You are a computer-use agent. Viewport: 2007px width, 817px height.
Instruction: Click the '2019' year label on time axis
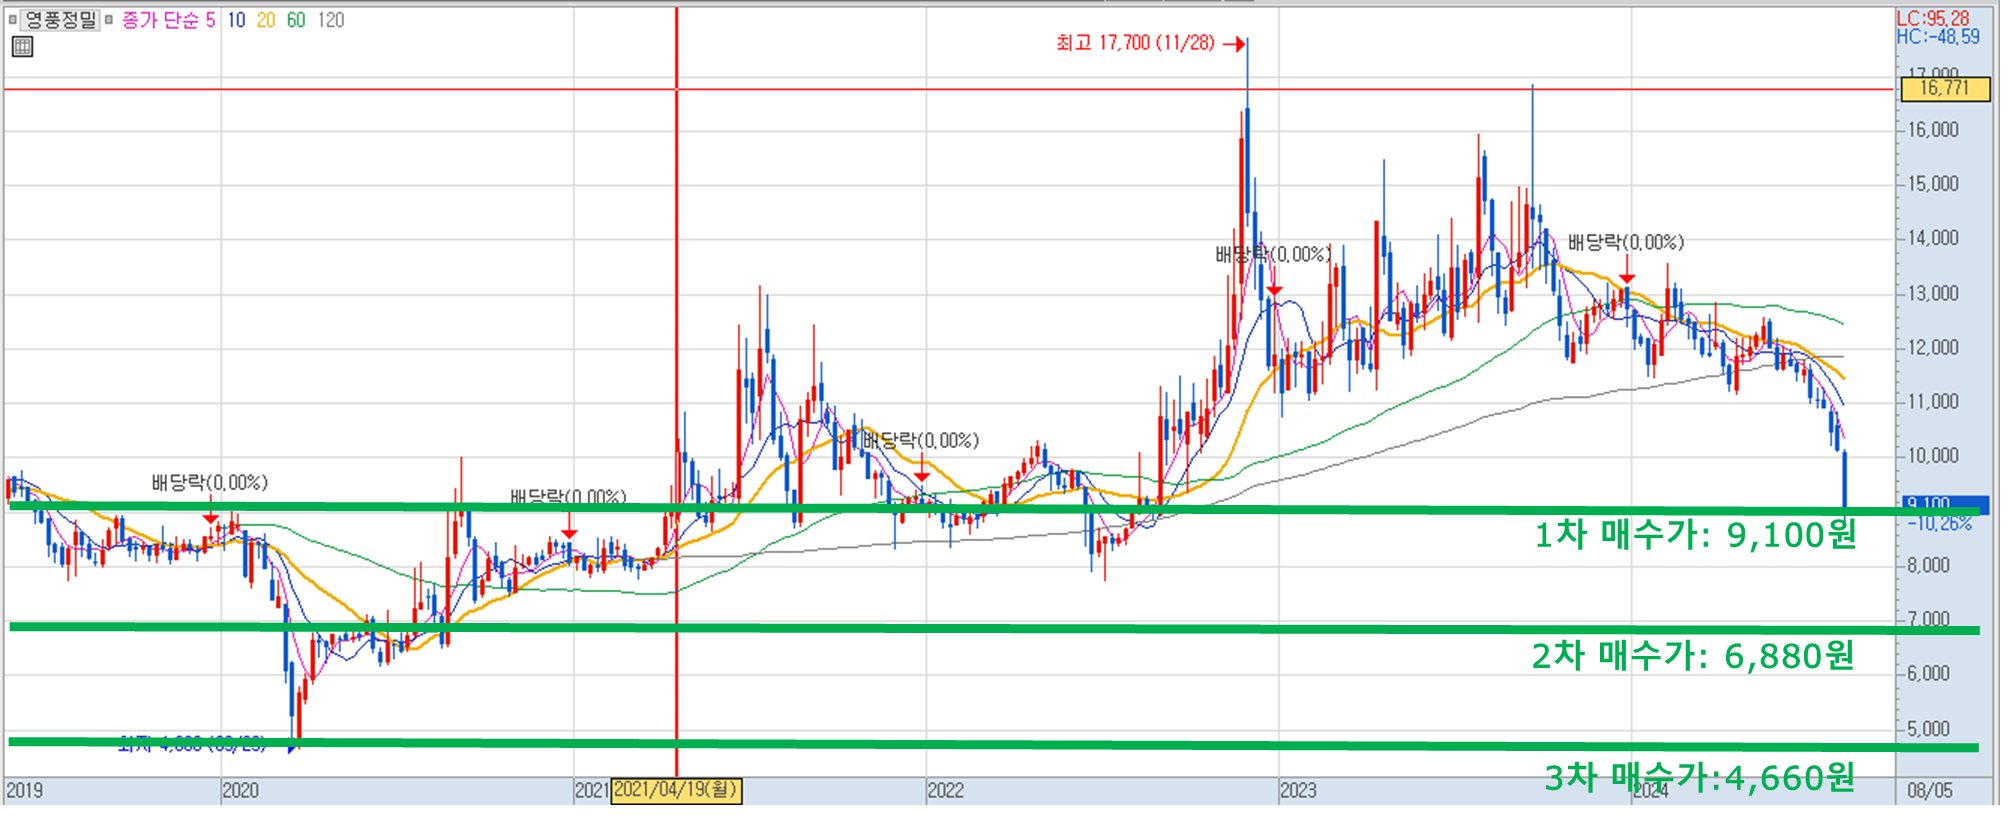[24, 791]
